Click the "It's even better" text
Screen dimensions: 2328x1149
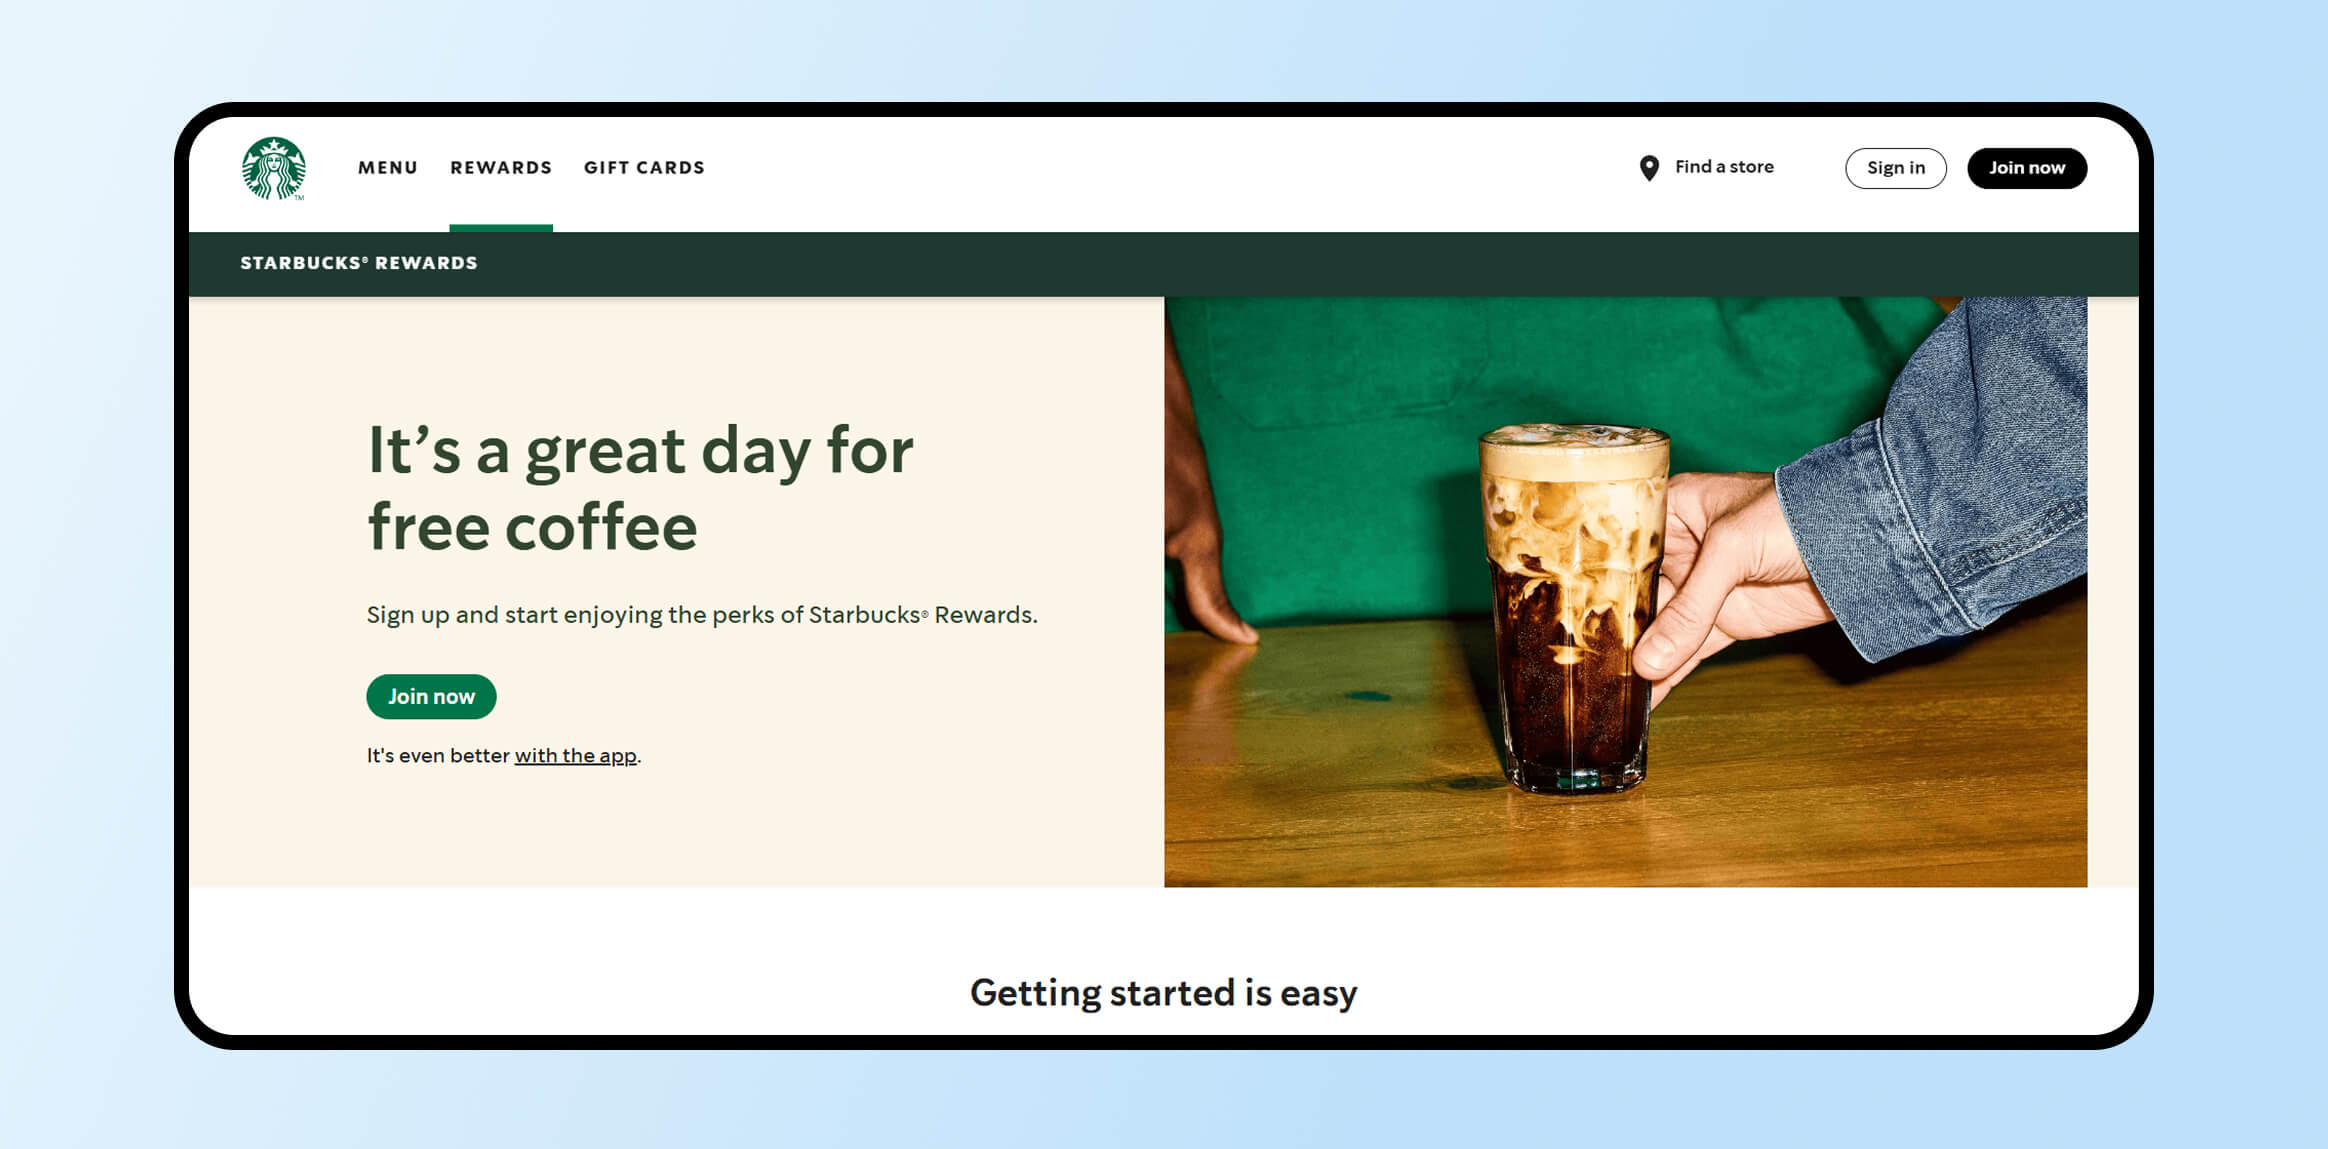pos(438,756)
